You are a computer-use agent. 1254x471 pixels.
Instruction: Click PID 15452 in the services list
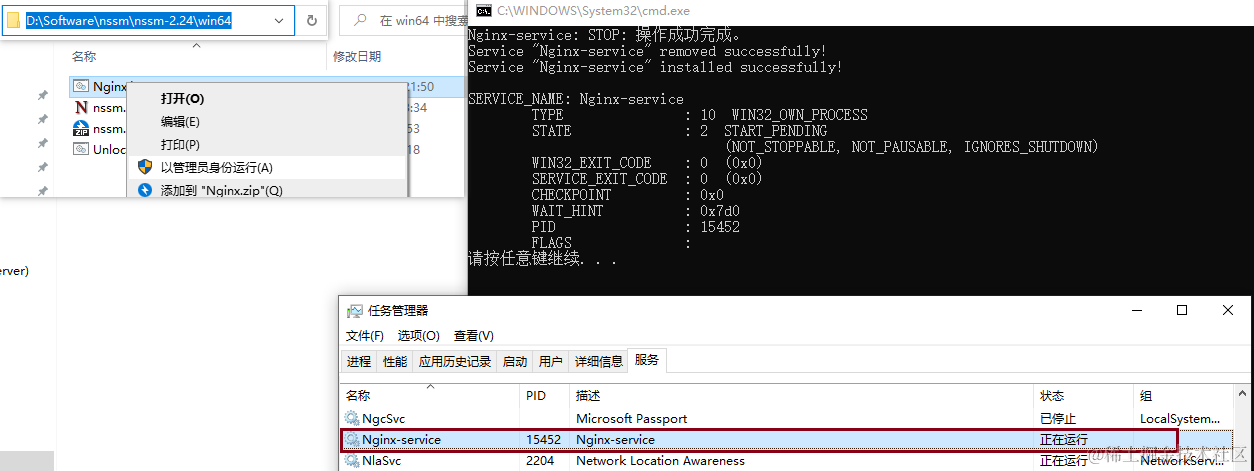[x=545, y=440]
